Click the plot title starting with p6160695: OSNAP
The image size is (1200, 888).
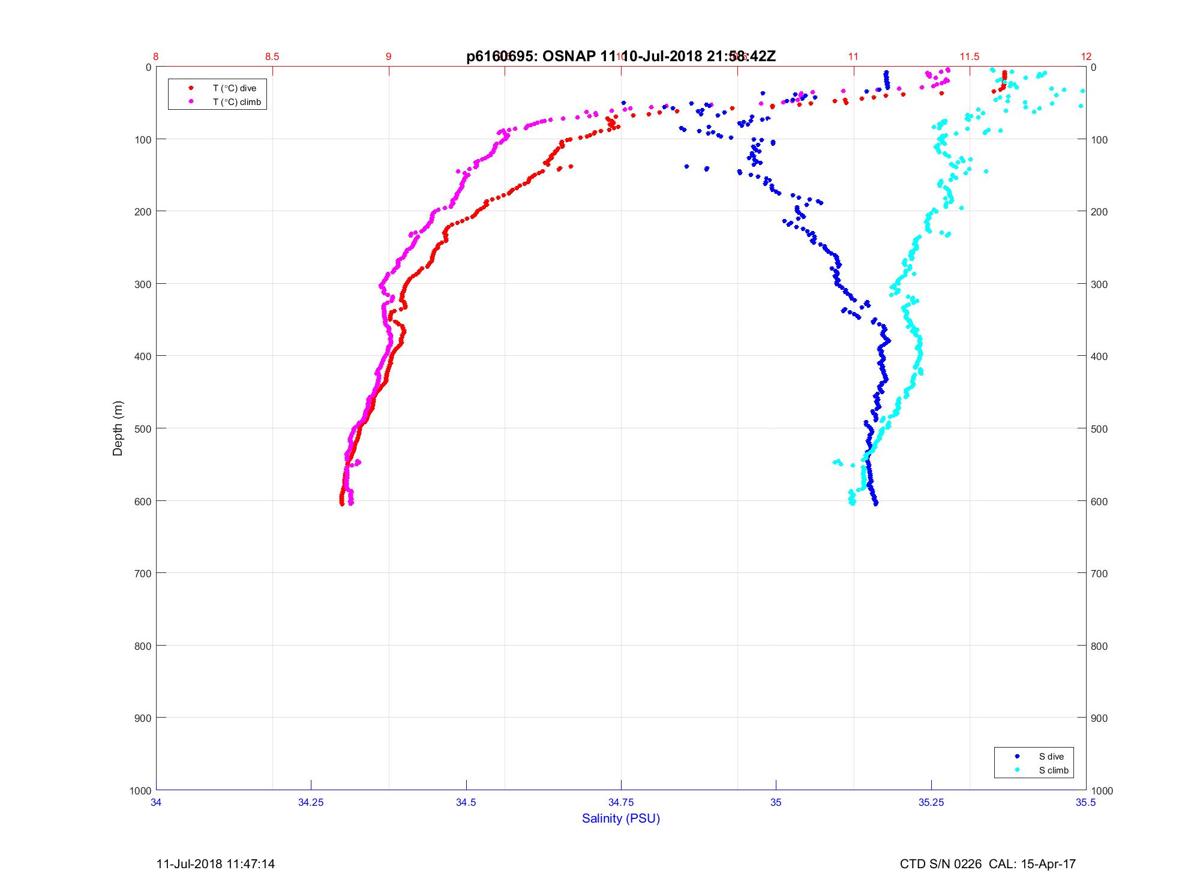pyautogui.click(x=621, y=57)
